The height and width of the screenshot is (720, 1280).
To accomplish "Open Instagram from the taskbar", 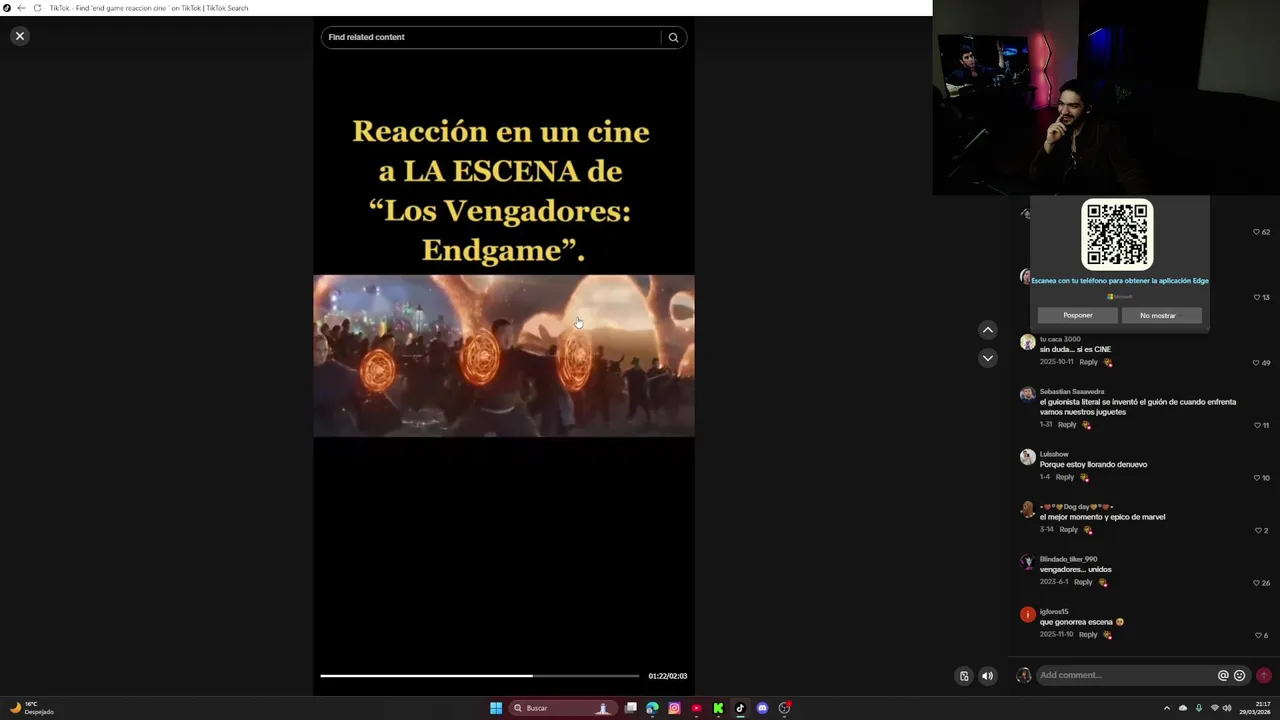I will pyautogui.click(x=674, y=708).
